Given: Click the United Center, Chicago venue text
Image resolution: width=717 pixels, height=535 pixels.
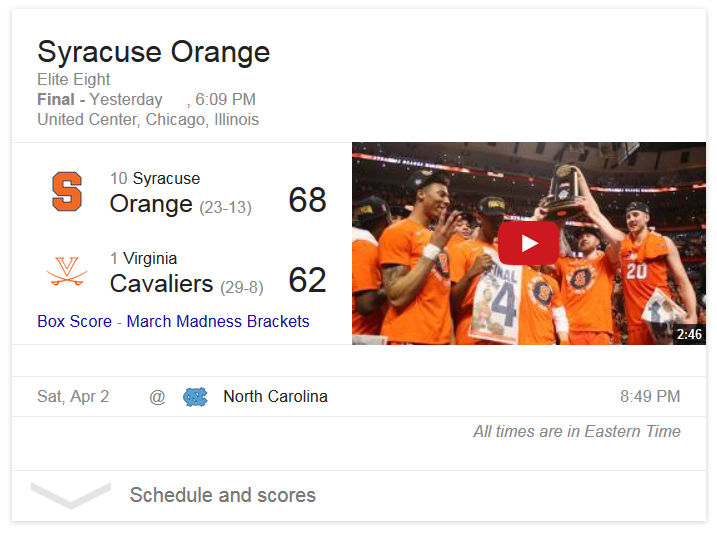Looking at the screenshot, I should pyautogui.click(x=148, y=120).
